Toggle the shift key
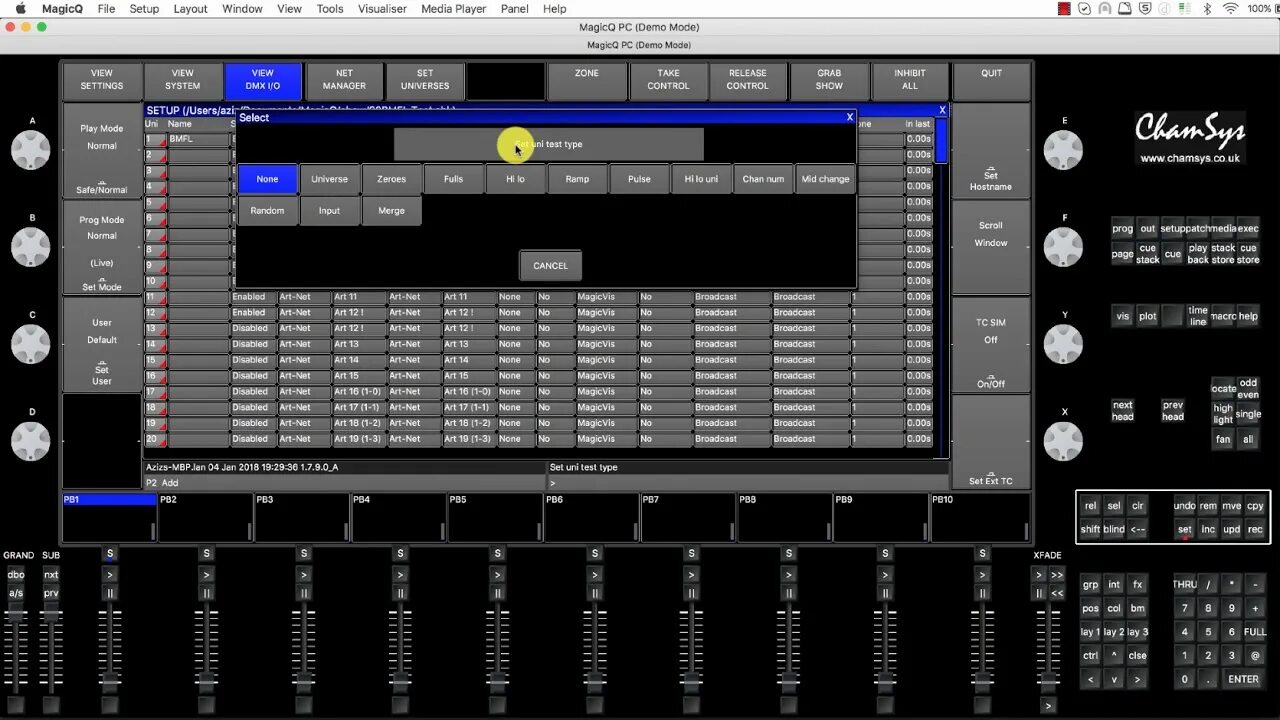This screenshot has height=720, width=1280. pyautogui.click(x=1090, y=529)
